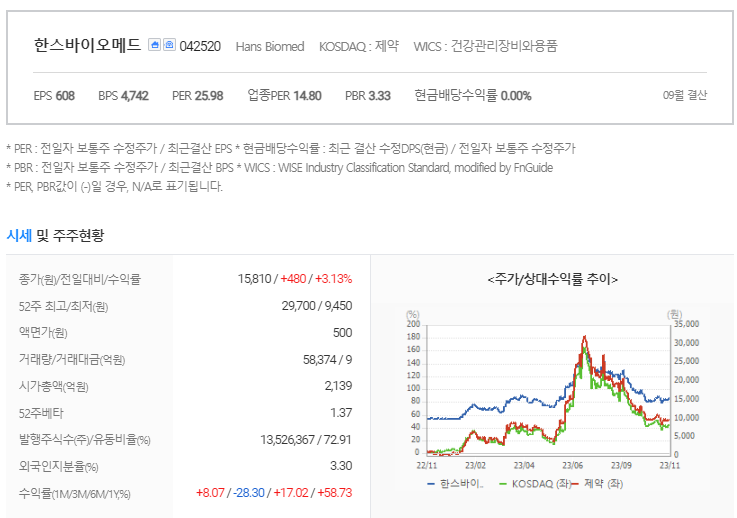737x518 pixels.
Task: Click the 52주 최고/최저(원) row label
Action: 63,306
